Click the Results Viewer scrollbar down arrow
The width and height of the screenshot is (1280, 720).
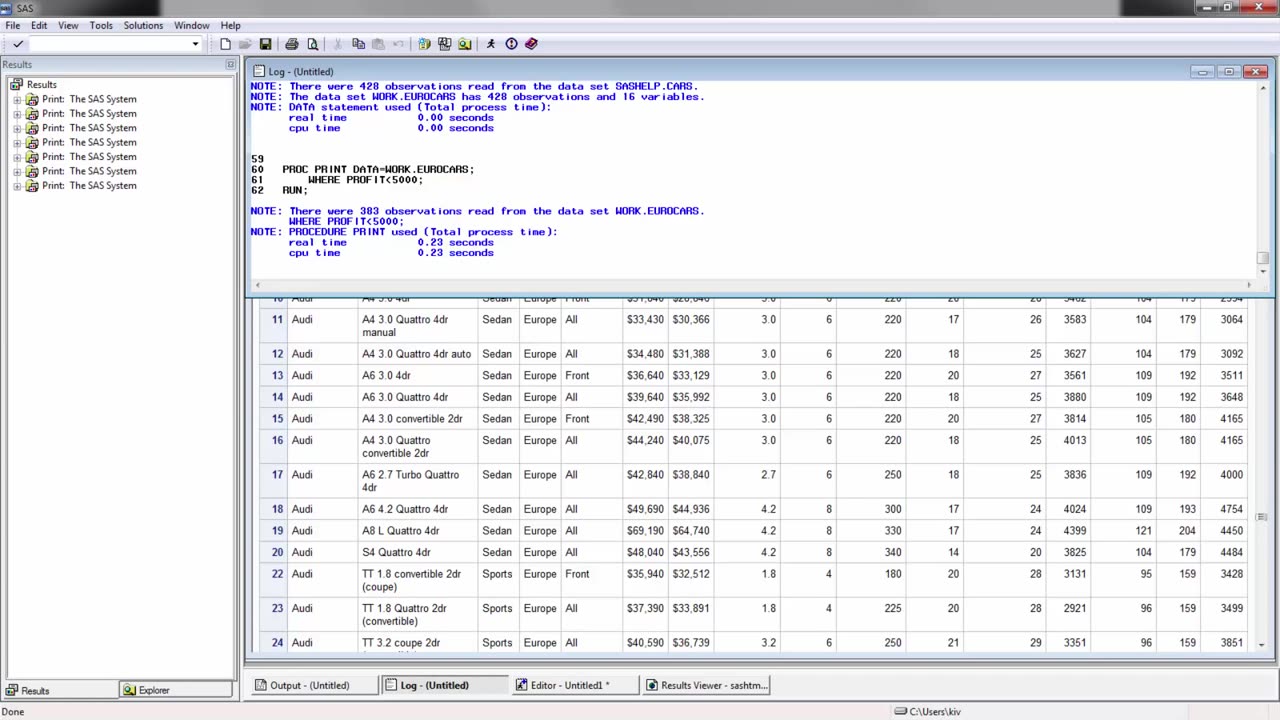point(1262,644)
